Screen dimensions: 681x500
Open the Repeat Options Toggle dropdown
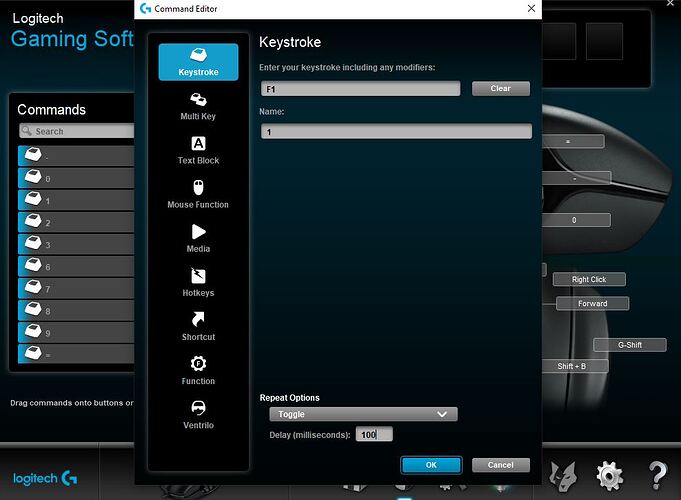(363, 414)
